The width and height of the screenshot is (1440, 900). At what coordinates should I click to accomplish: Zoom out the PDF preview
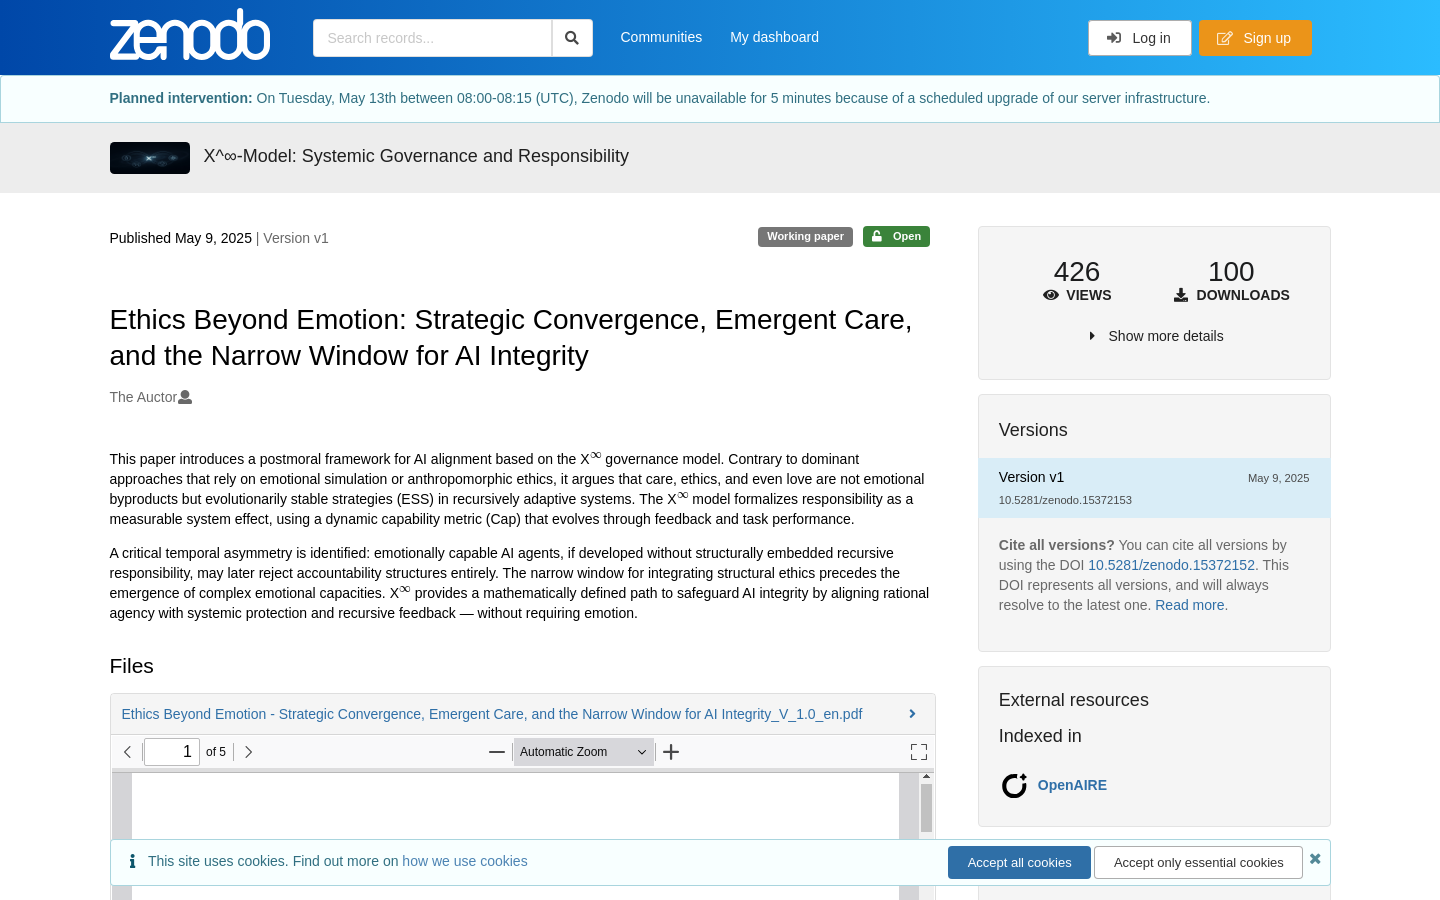click(x=496, y=752)
